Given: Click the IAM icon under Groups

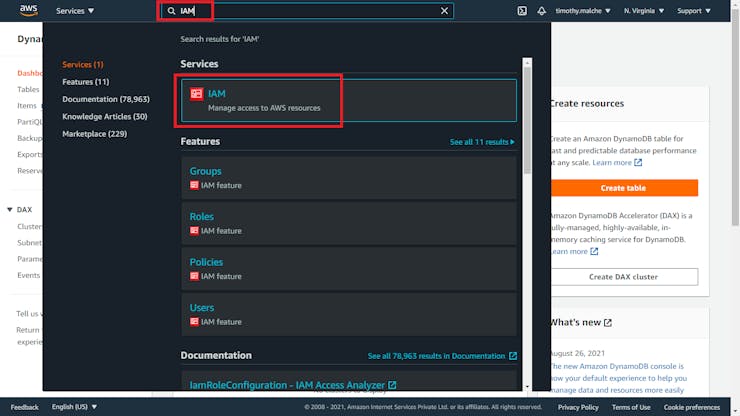Looking at the screenshot, I should coord(194,185).
